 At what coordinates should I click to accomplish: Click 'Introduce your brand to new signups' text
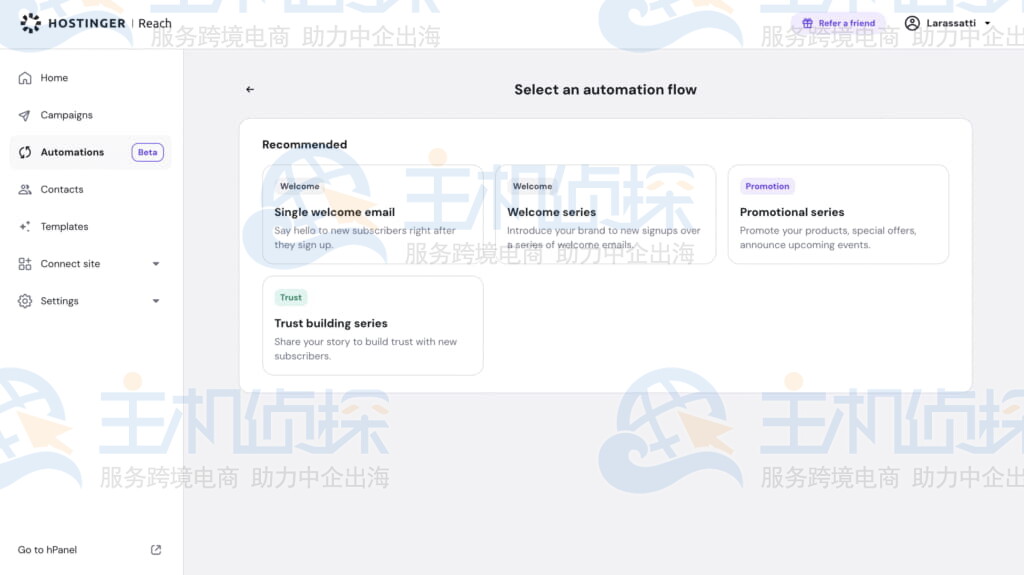coord(603,237)
